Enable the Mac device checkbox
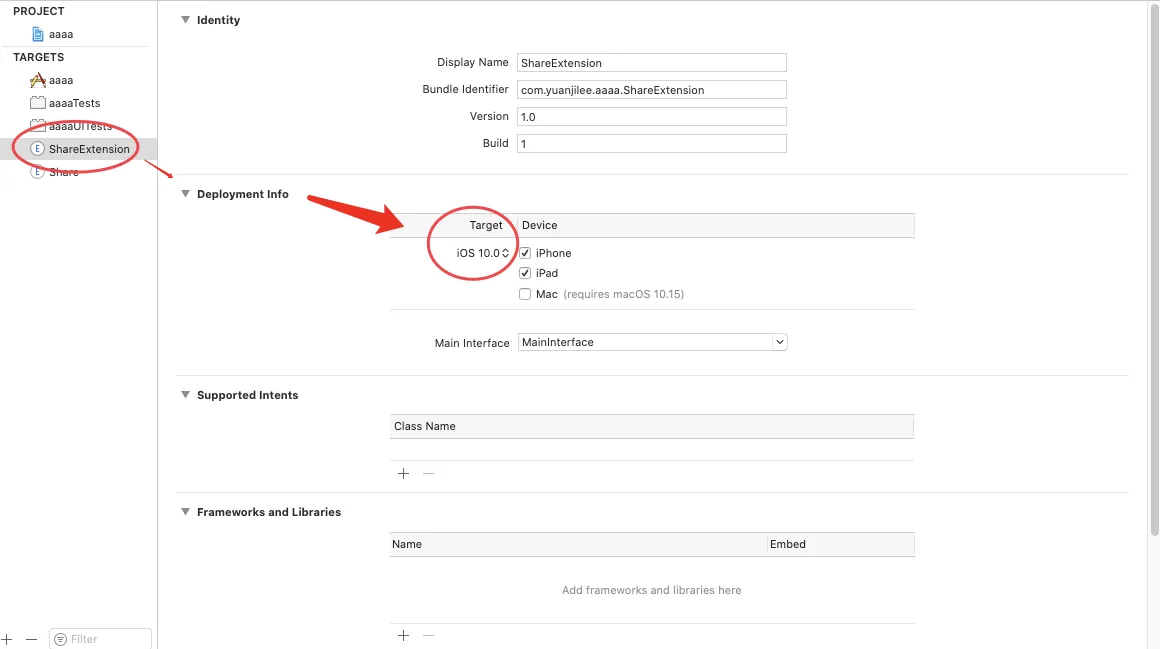 (525, 294)
